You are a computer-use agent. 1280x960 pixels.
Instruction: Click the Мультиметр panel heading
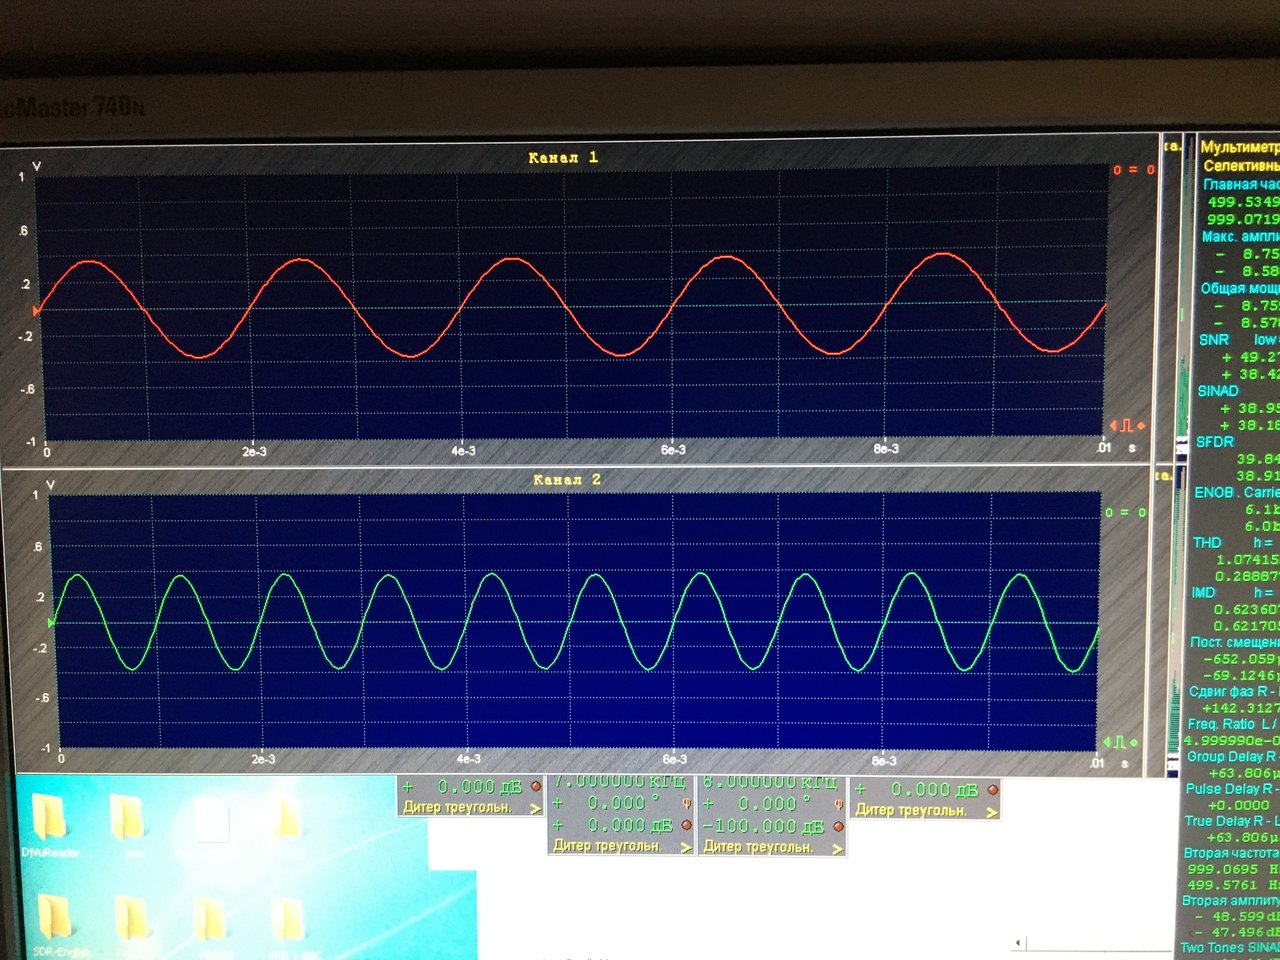[1239, 147]
